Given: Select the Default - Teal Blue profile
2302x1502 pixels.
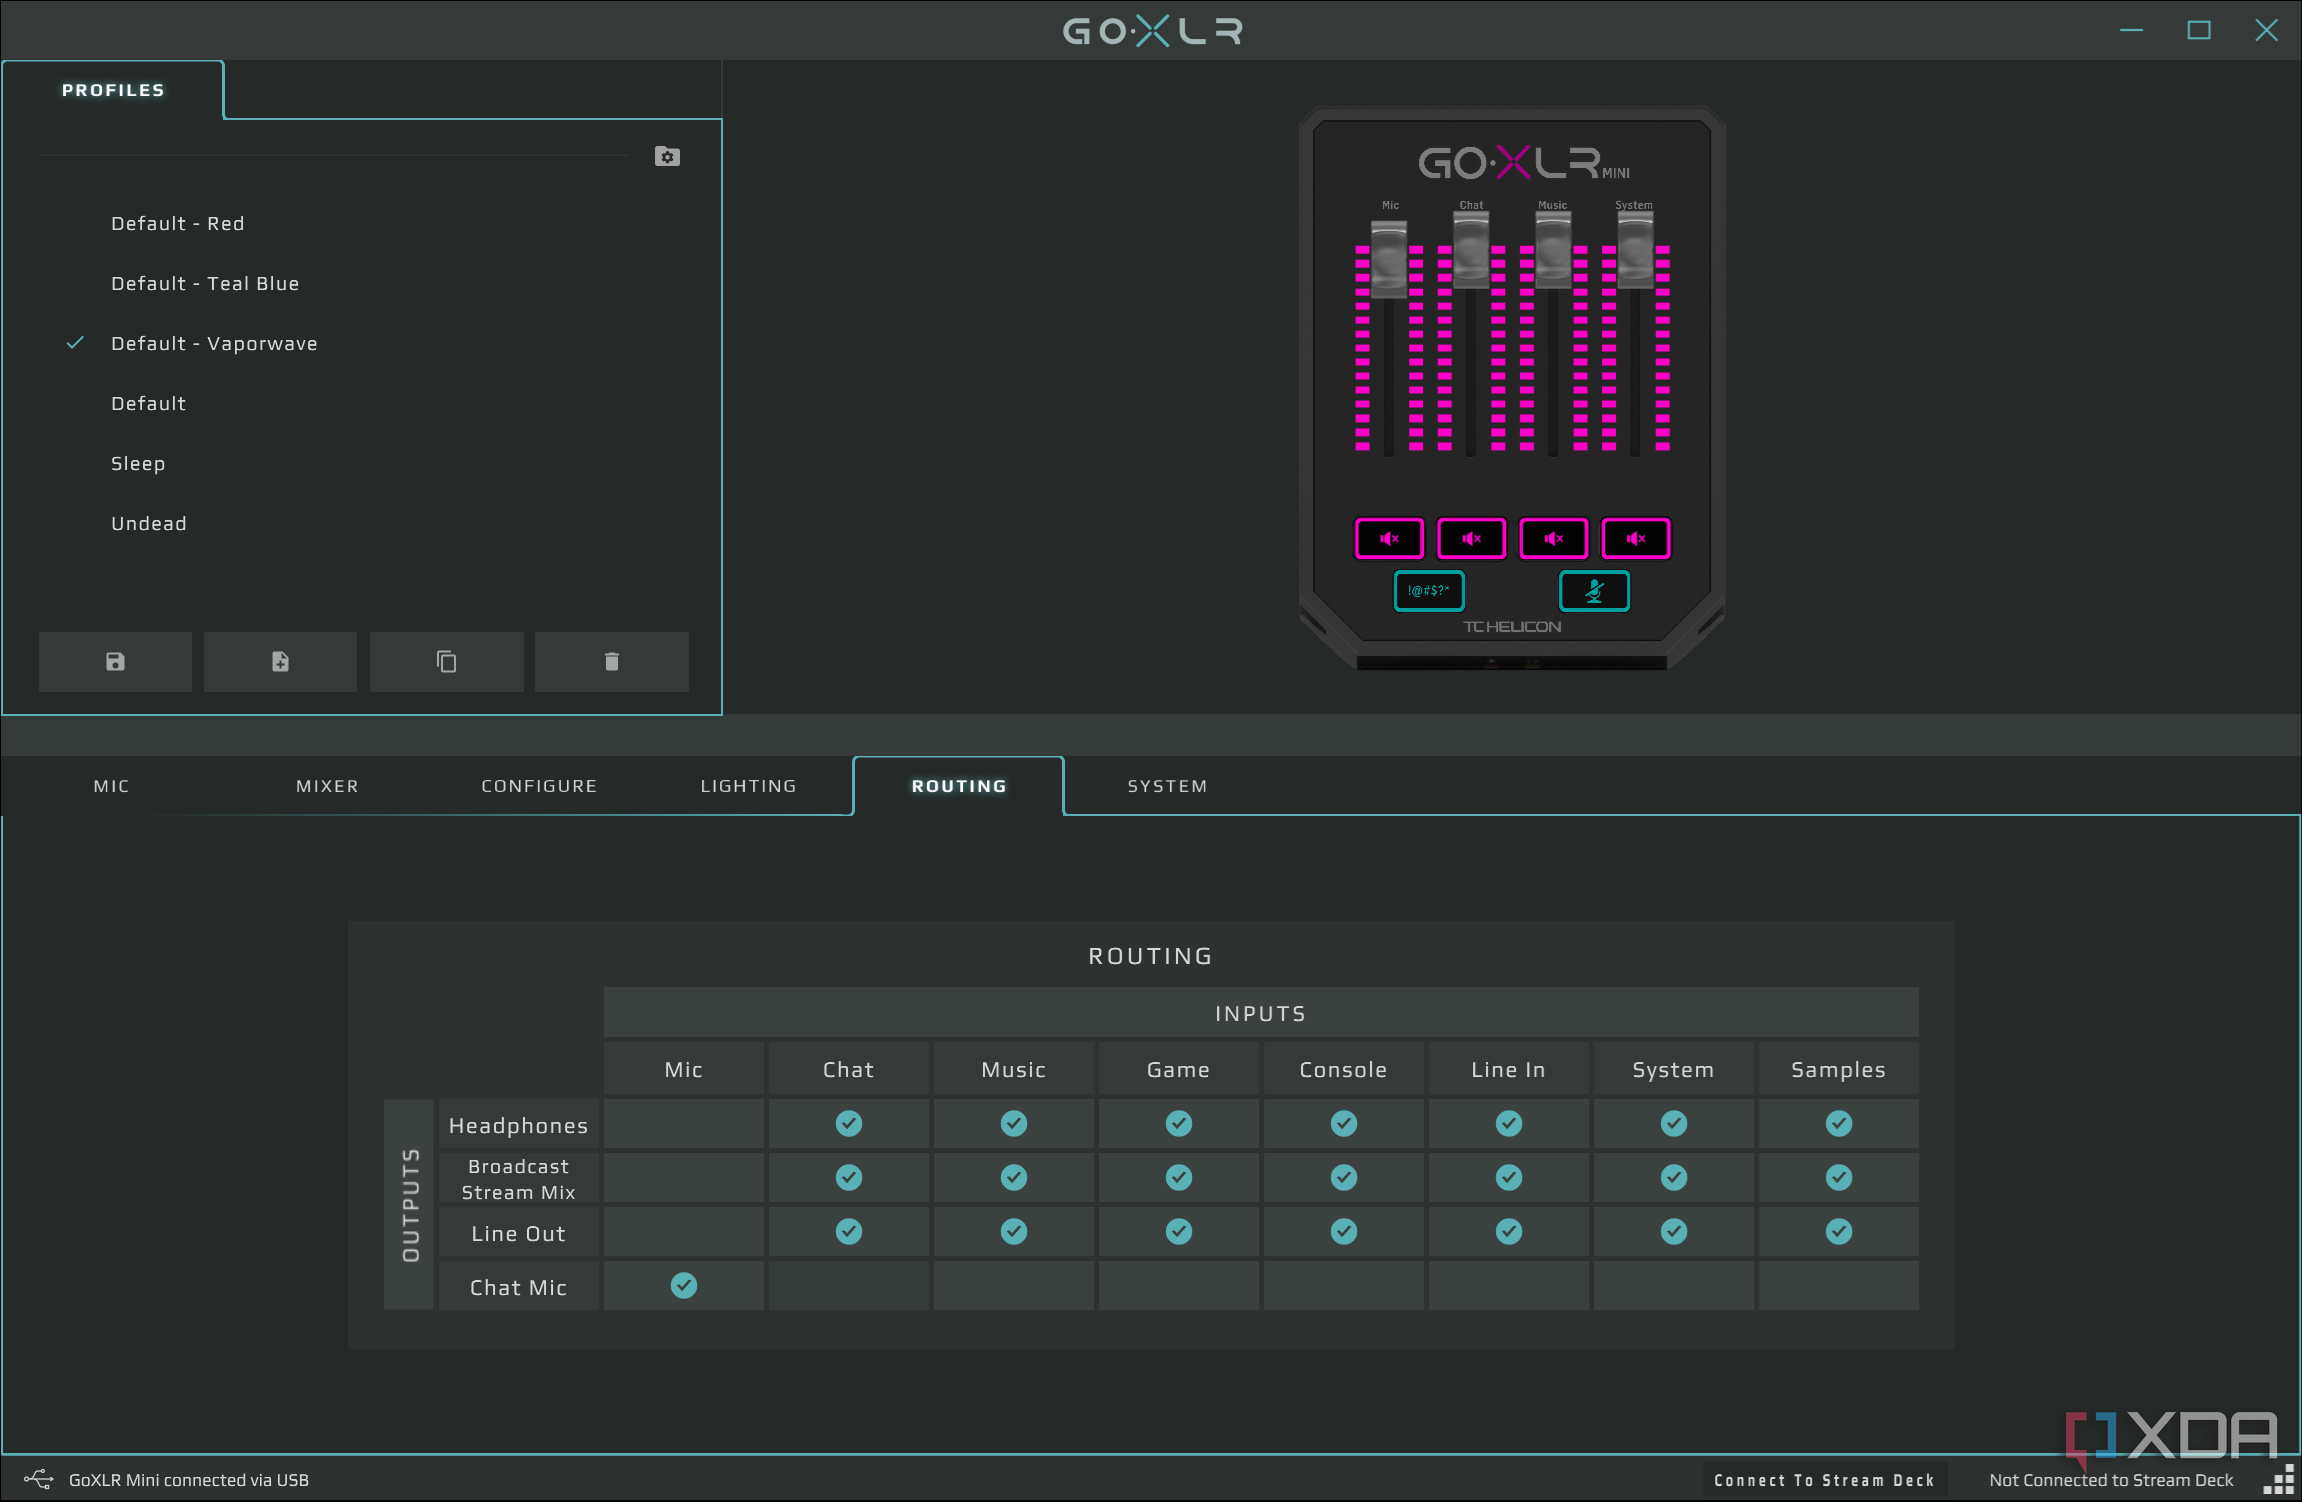Looking at the screenshot, I should [x=205, y=283].
